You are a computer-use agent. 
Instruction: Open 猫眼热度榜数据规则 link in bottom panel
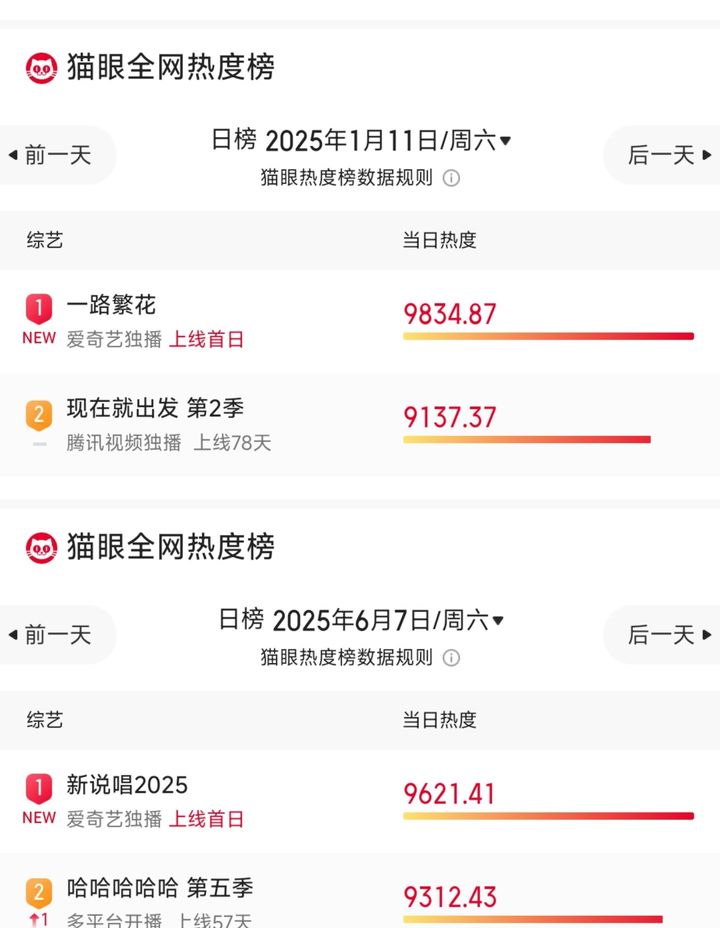[x=346, y=658]
